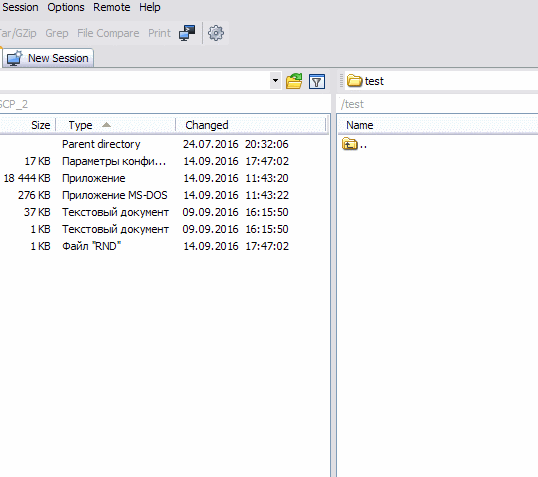
Task: Click the Grep toolbar button
Action: pyautogui.click(x=57, y=33)
